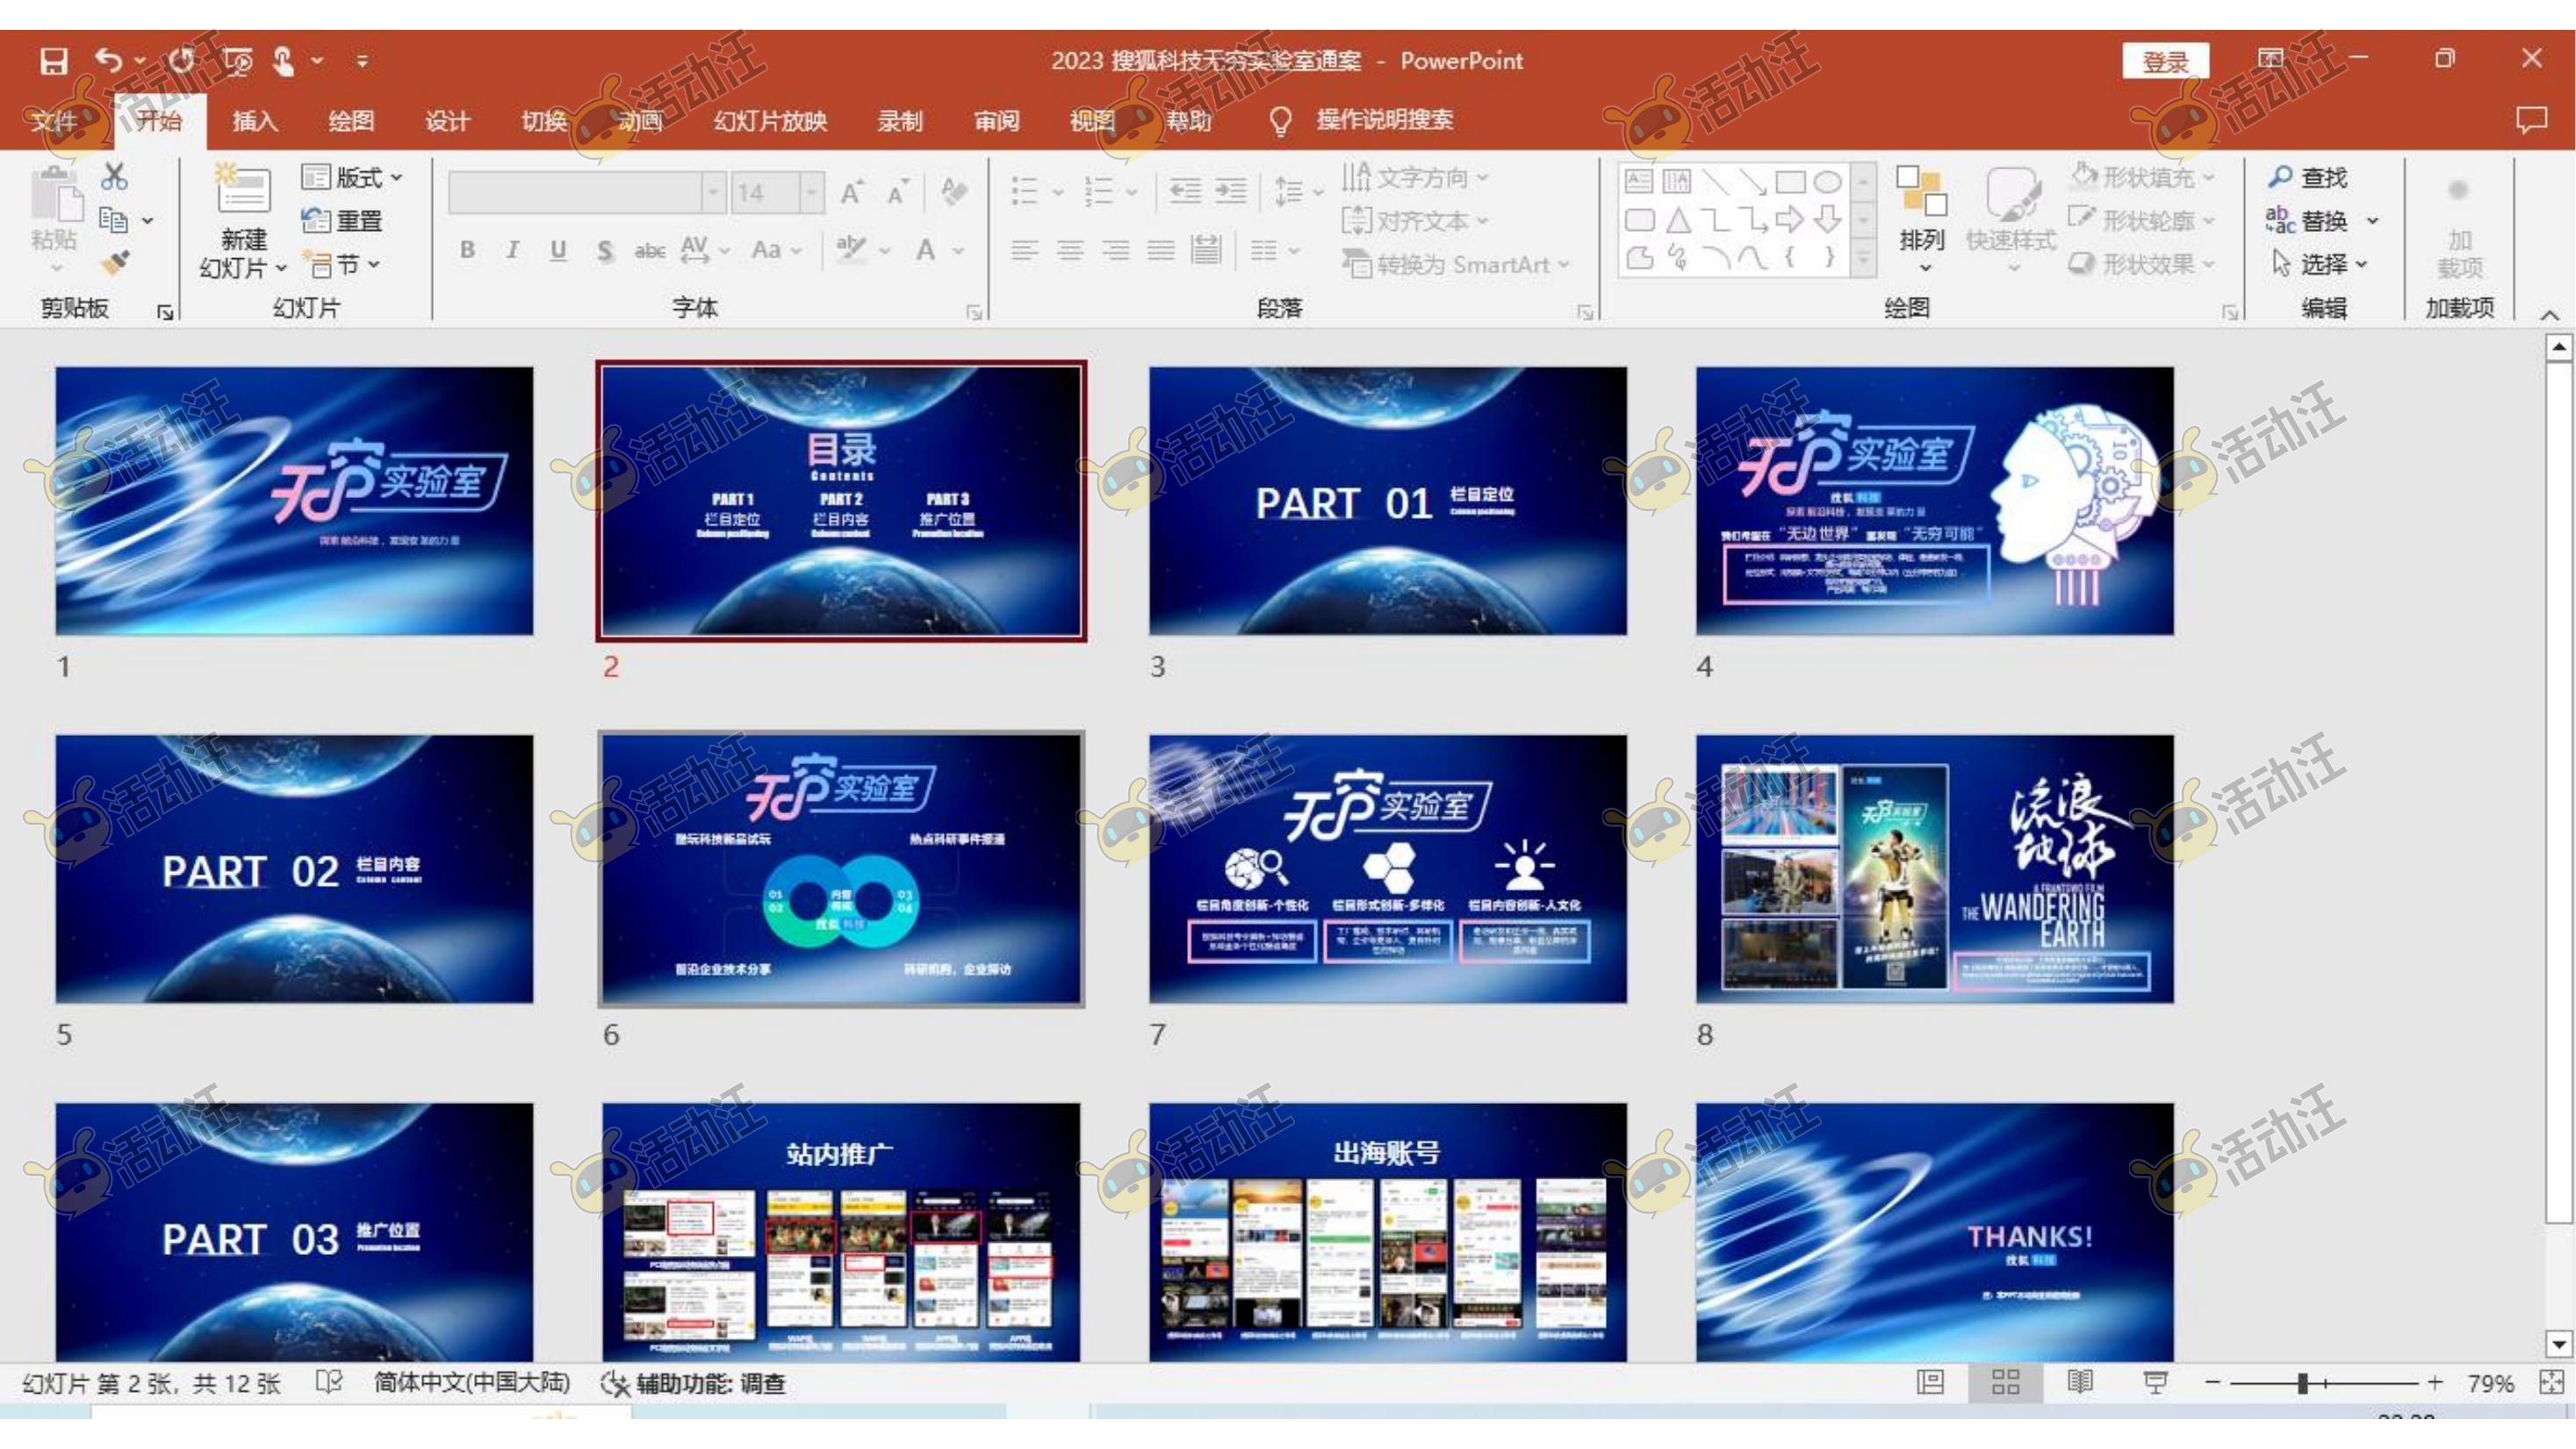The image size is (2576, 1449).
Task: Align text to the right
Action: point(1115,250)
